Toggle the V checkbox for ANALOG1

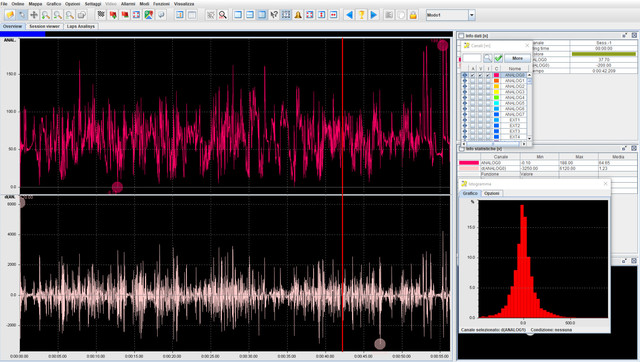click(480, 81)
